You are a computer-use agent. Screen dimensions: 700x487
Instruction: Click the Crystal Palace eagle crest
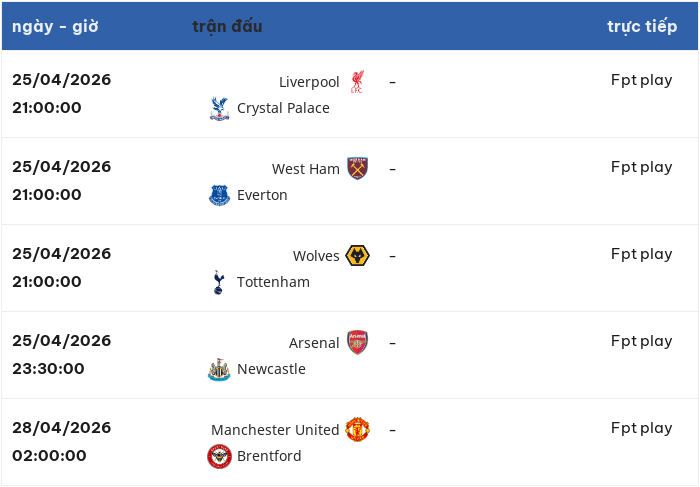[219, 108]
